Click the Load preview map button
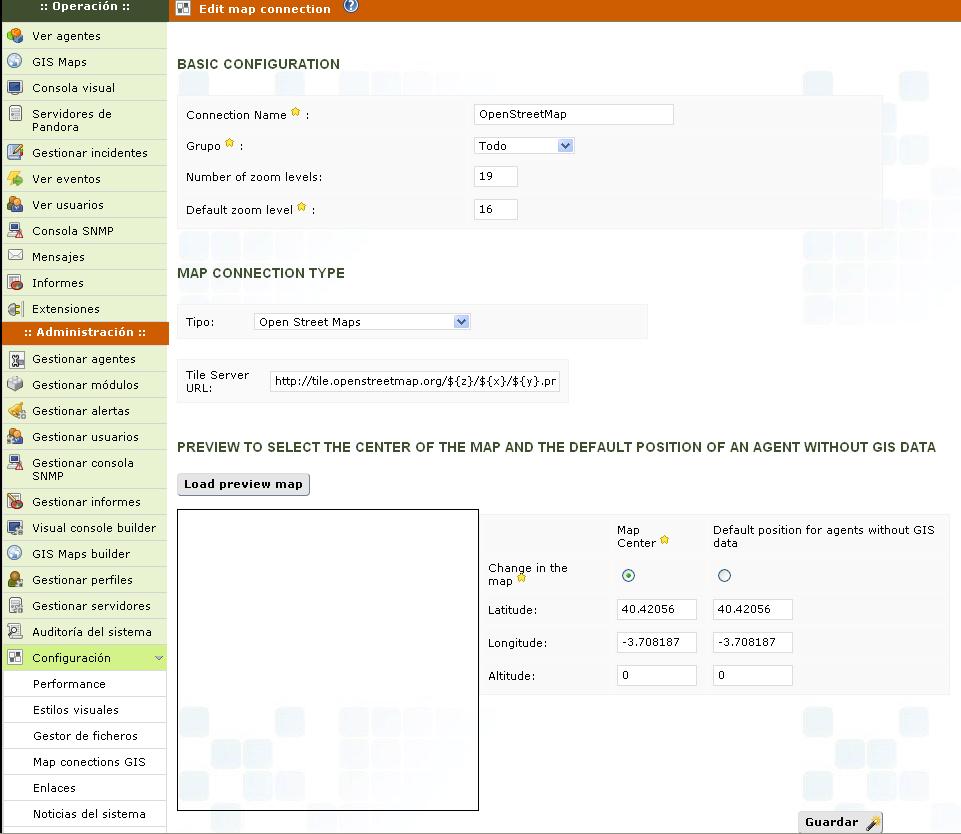This screenshot has width=961, height=834. 243,484
